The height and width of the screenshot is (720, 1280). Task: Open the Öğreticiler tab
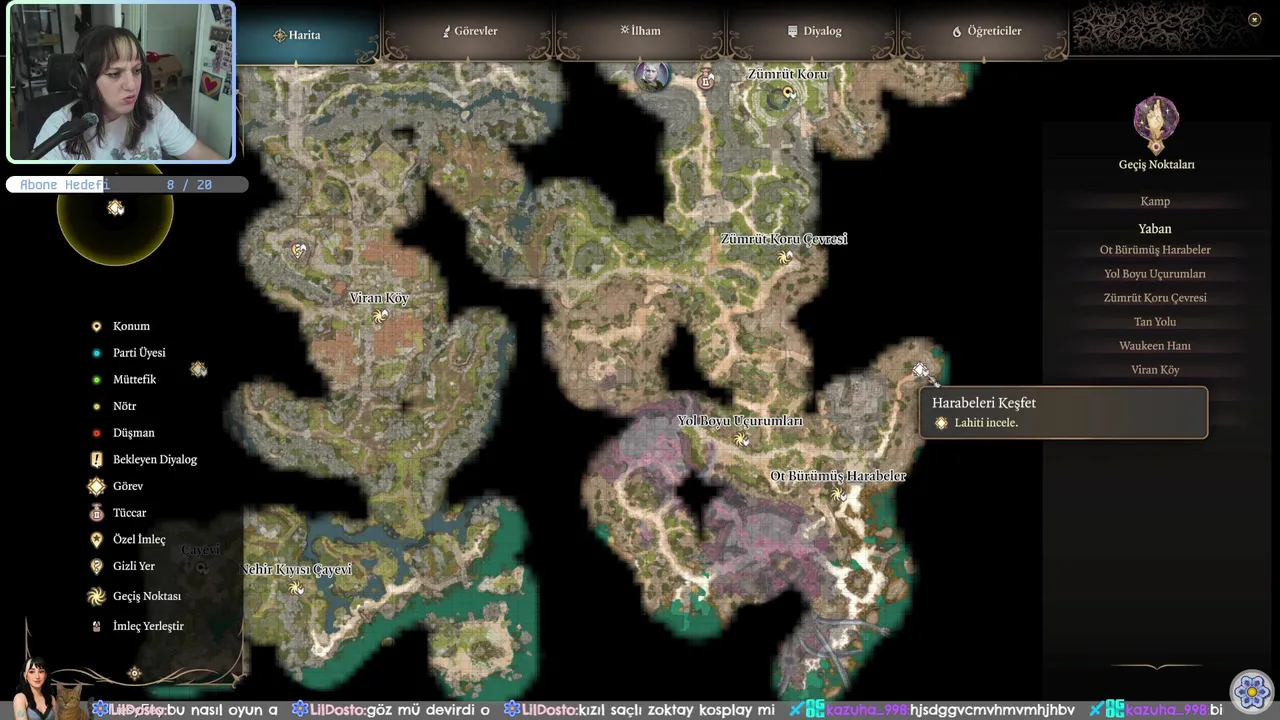(987, 31)
